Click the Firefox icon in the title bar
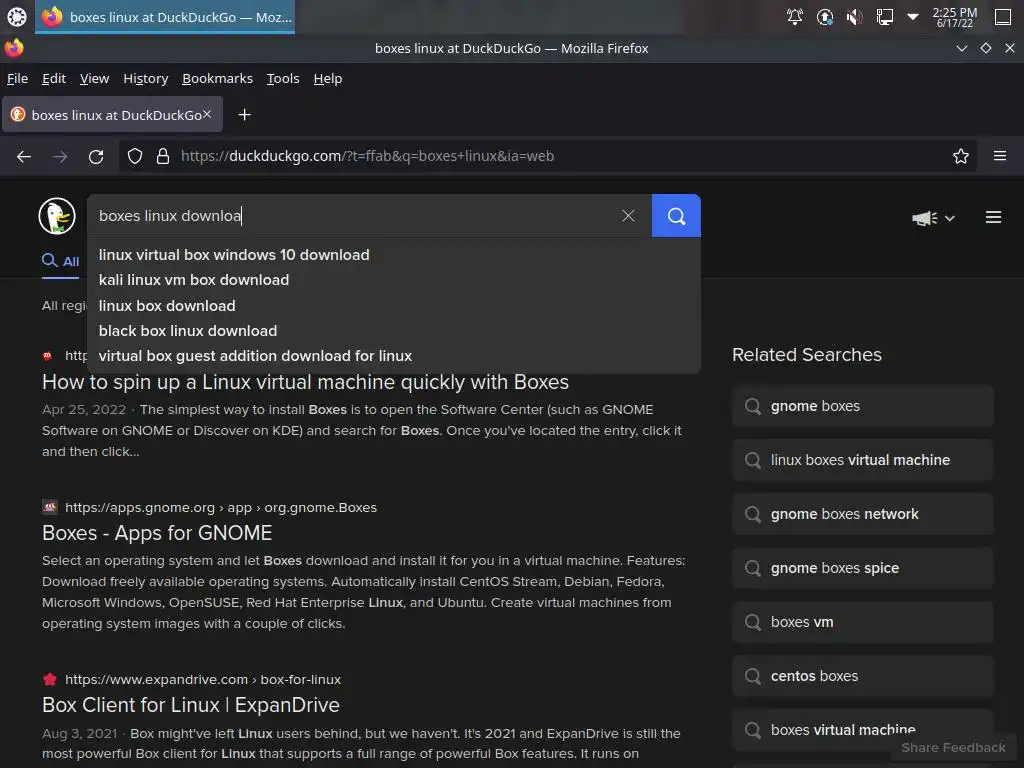This screenshot has width=1024, height=768. coord(14,48)
